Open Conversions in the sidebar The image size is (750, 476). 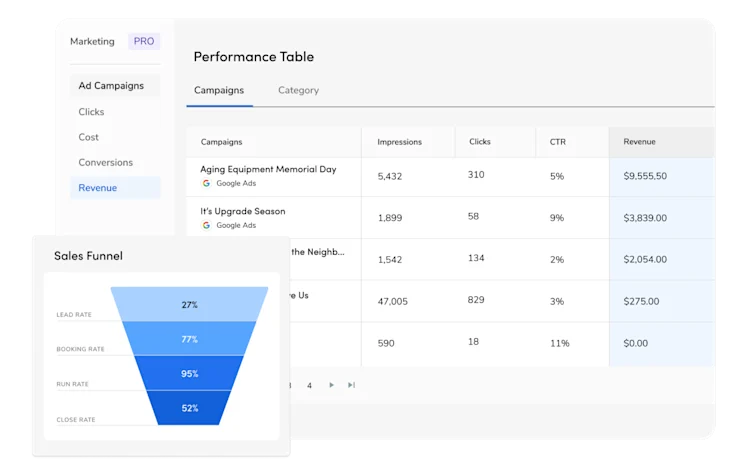pyautogui.click(x=106, y=162)
